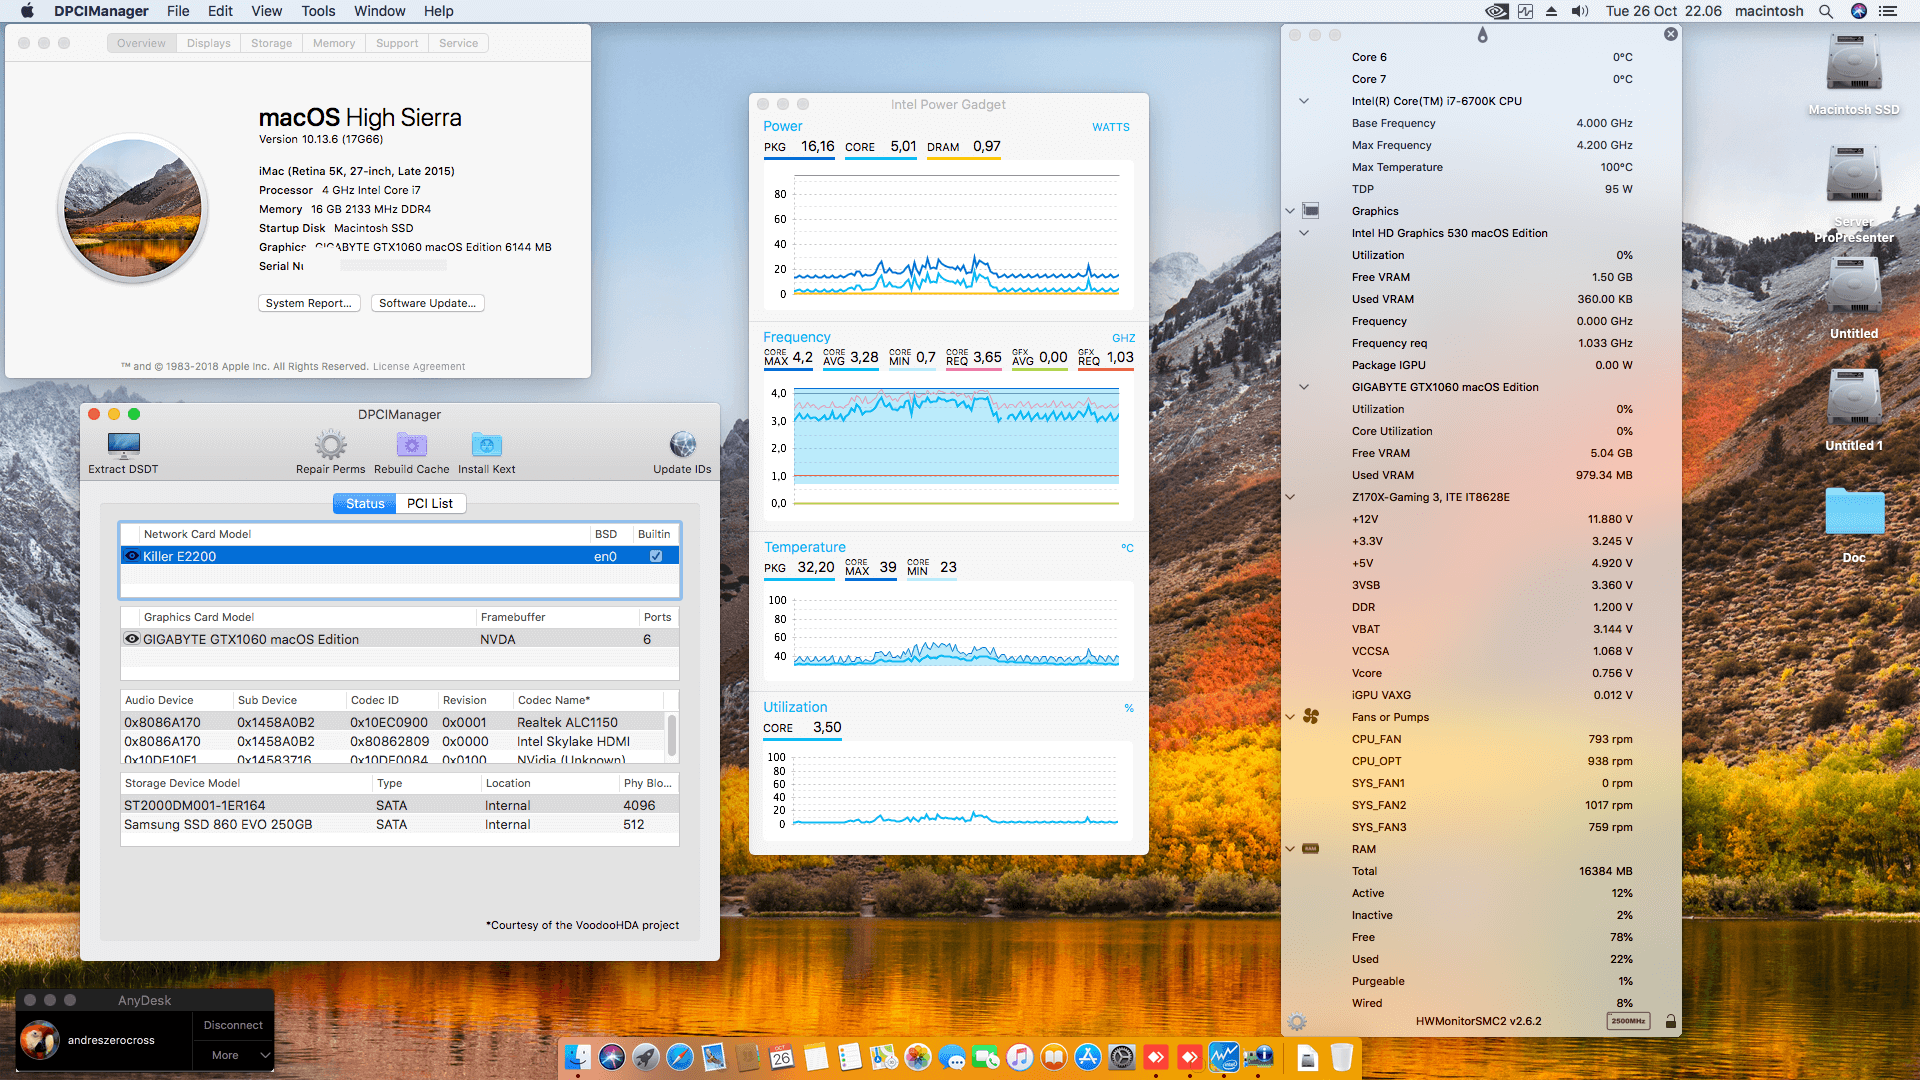The width and height of the screenshot is (1920, 1080).
Task: Open the File menu
Action: pos(178,11)
